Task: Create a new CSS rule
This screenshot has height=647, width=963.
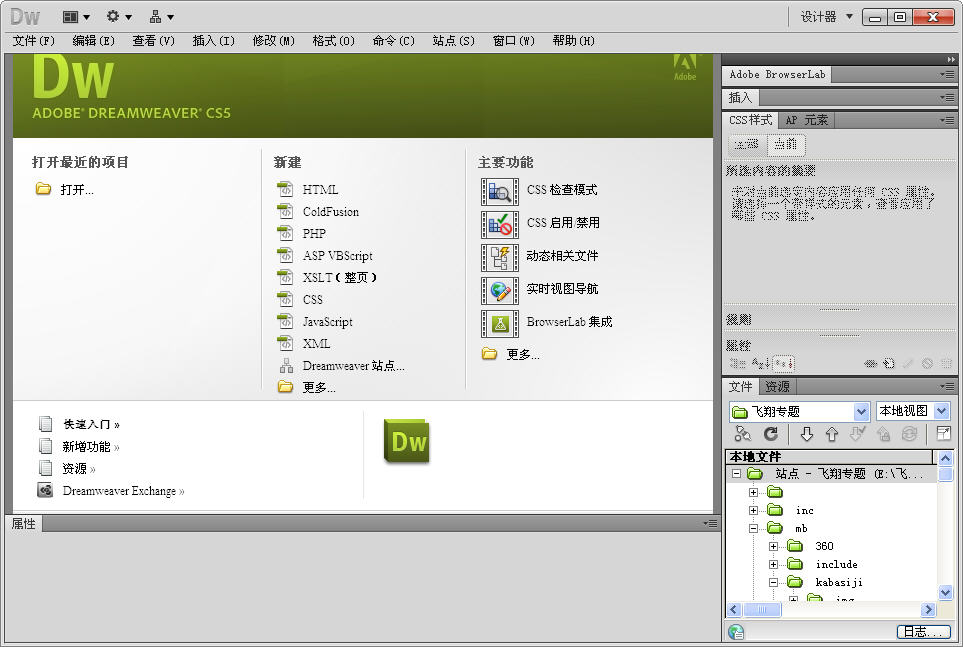Action: point(889,363)
